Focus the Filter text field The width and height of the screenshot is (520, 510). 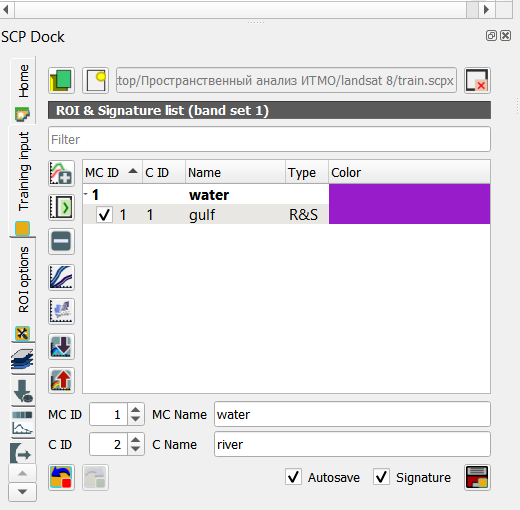(269, 139)
